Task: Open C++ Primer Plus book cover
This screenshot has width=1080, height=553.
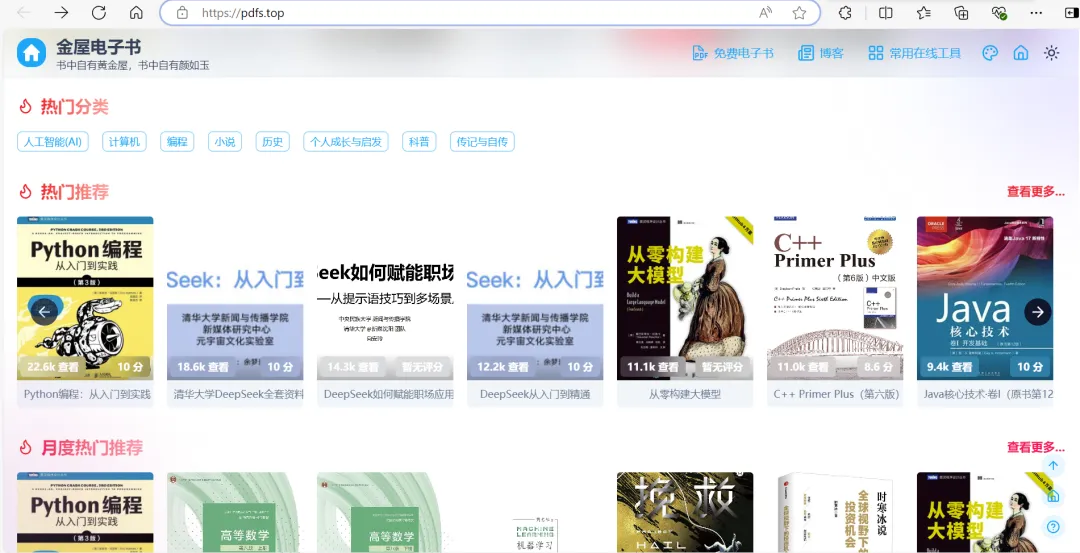Action: point(835,298)
